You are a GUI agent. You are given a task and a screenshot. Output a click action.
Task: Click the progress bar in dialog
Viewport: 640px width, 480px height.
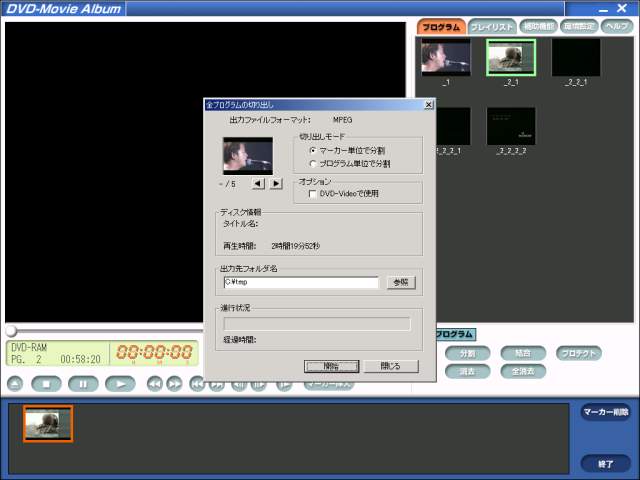[317, 324]
